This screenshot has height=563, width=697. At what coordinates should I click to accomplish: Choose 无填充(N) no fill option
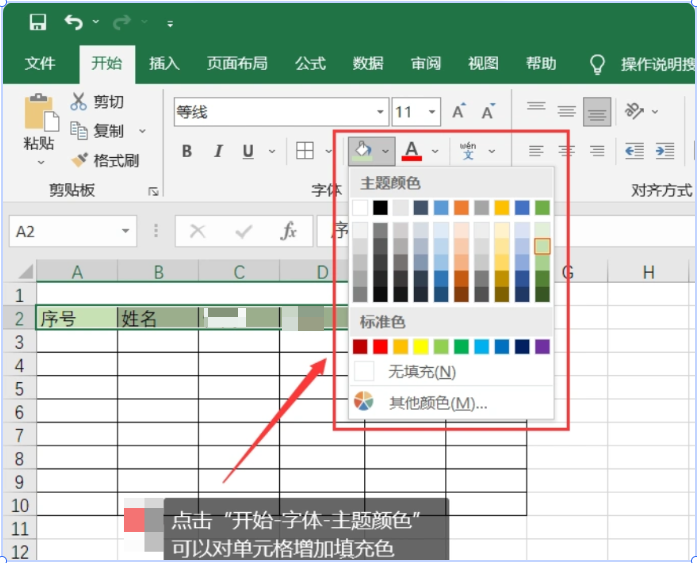[x=451, y=371]
